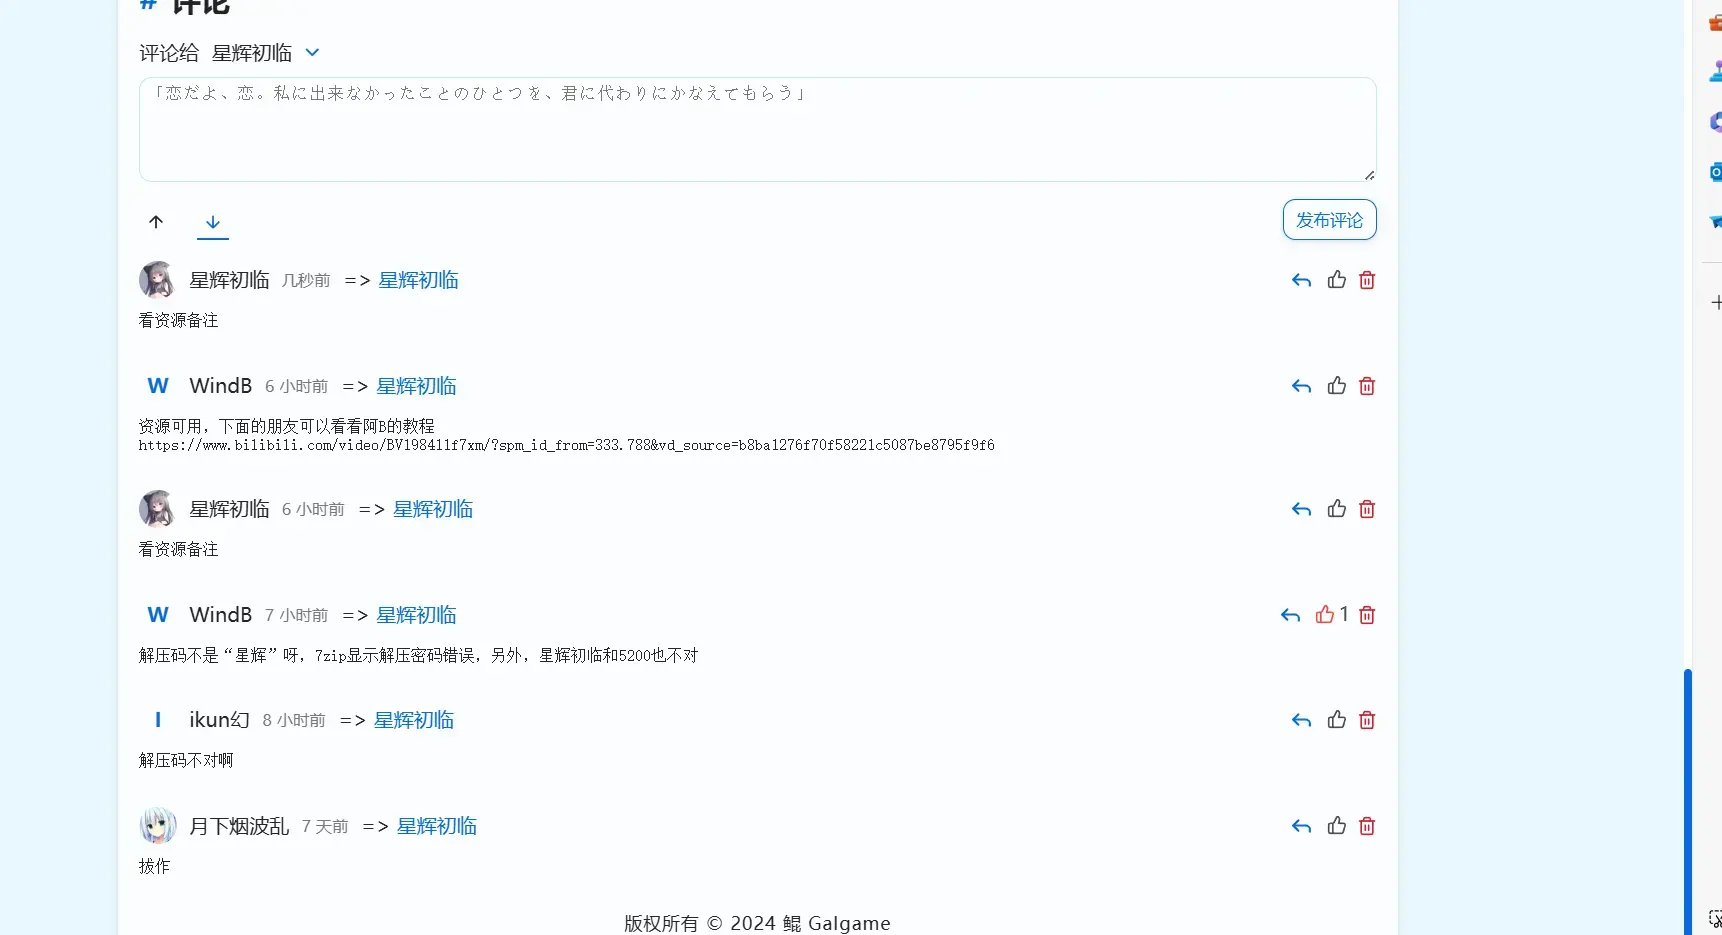Screen dimensions: 1722x935
Task: Reply to 星辉初临's 6 小时前 comment
Action: (1301, 510)
